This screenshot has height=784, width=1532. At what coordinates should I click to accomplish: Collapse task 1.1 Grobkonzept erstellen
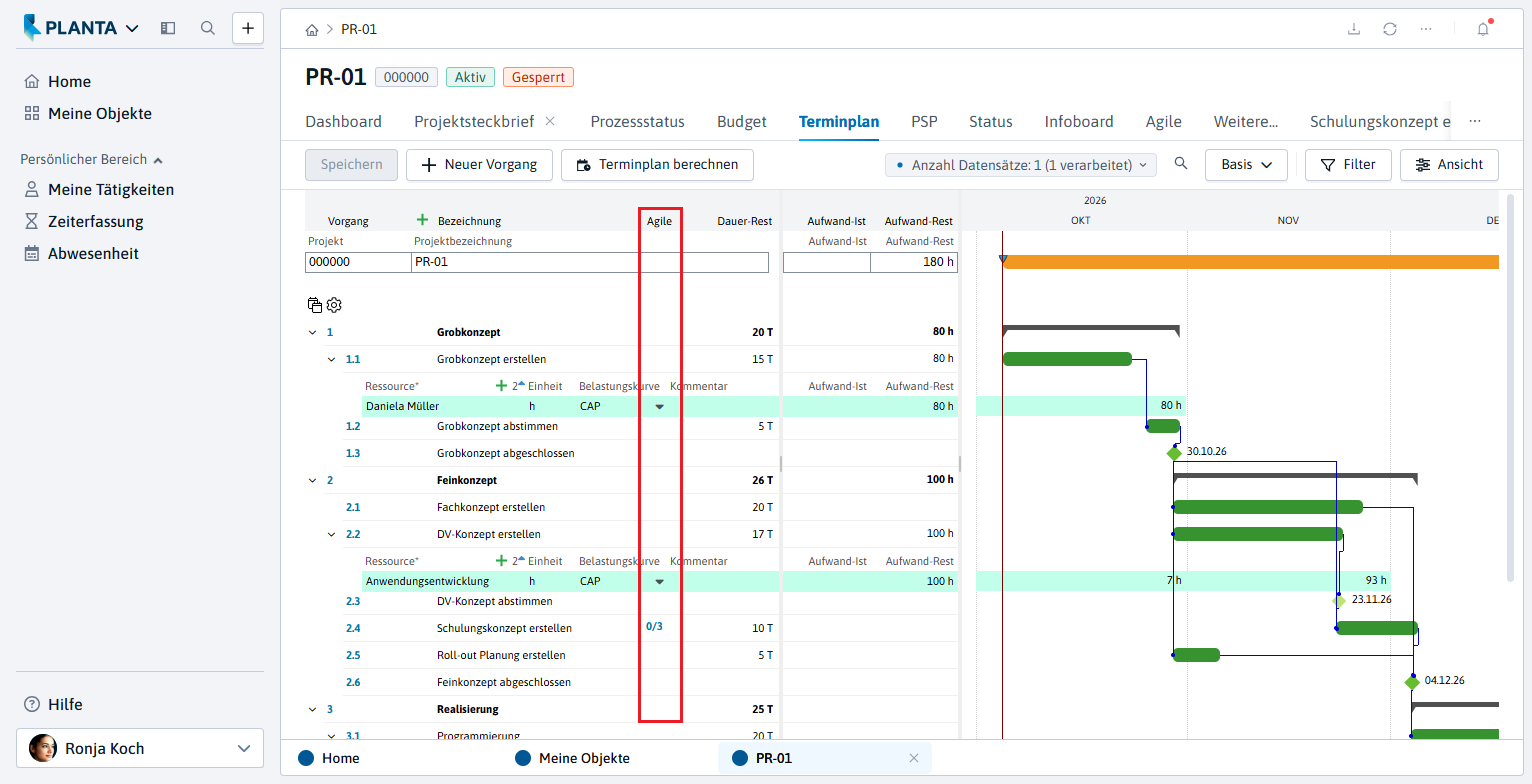tap(332, 359)
